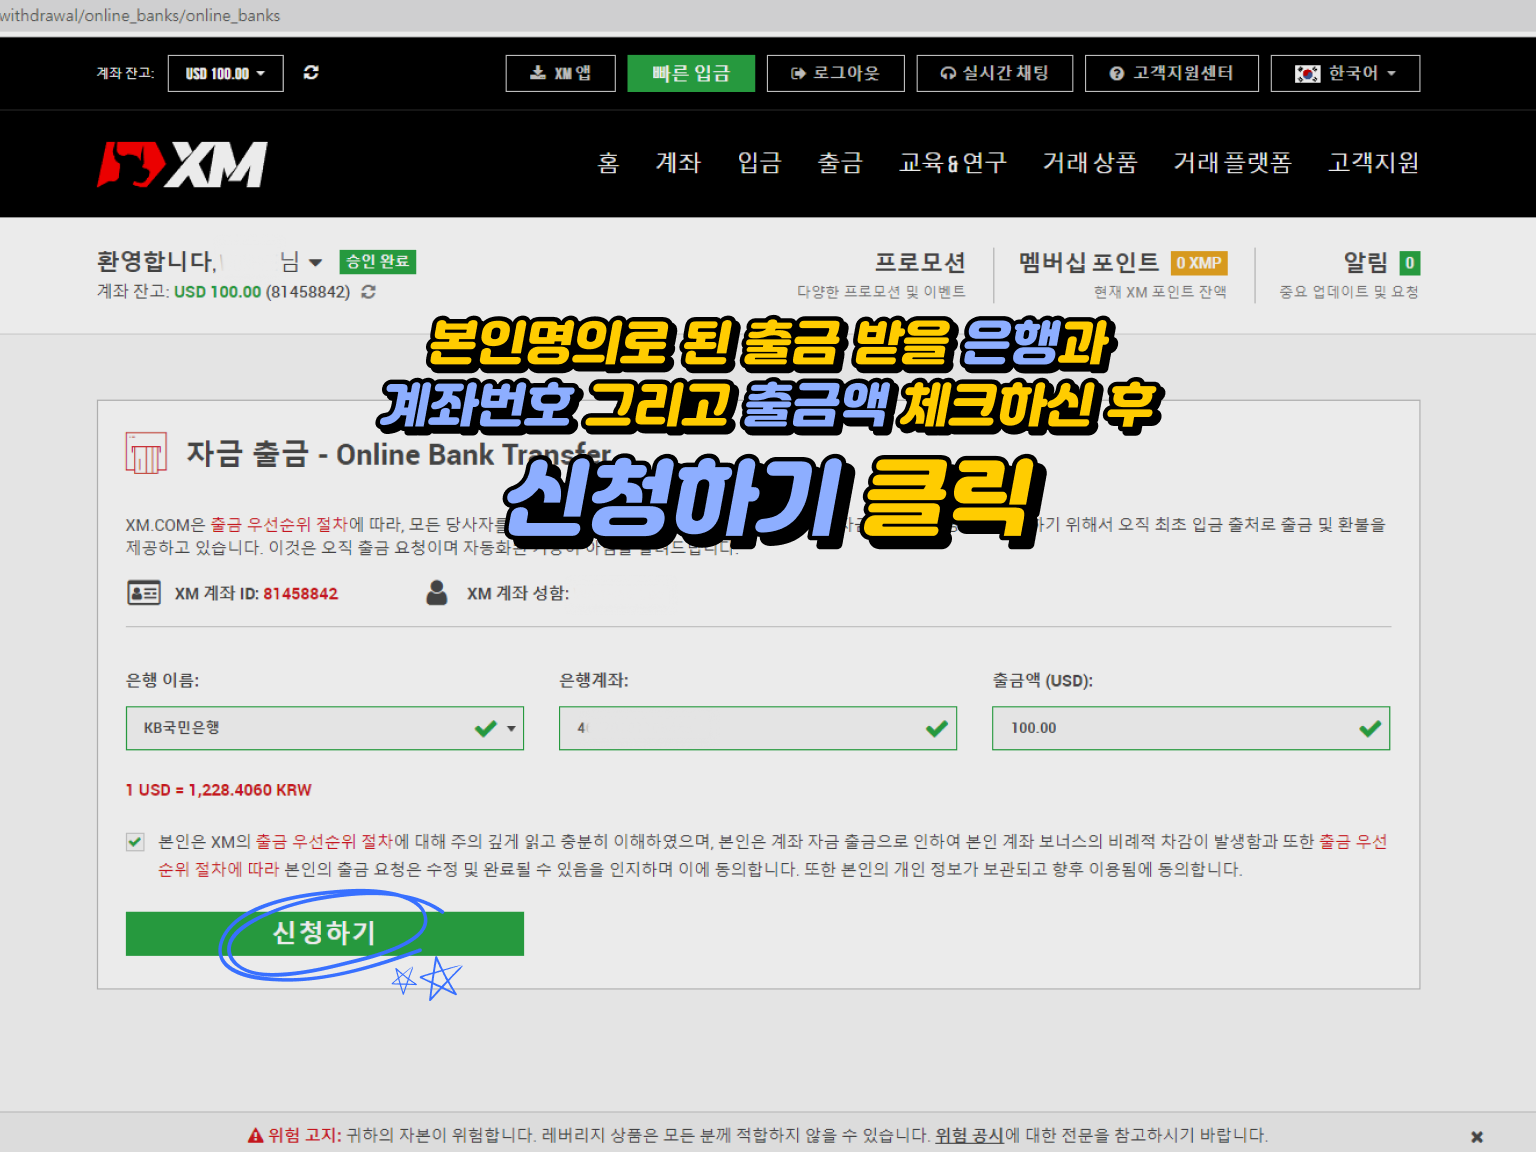Click the ID card icon beside XM 계좌 ID

click(x=143, y=592)
